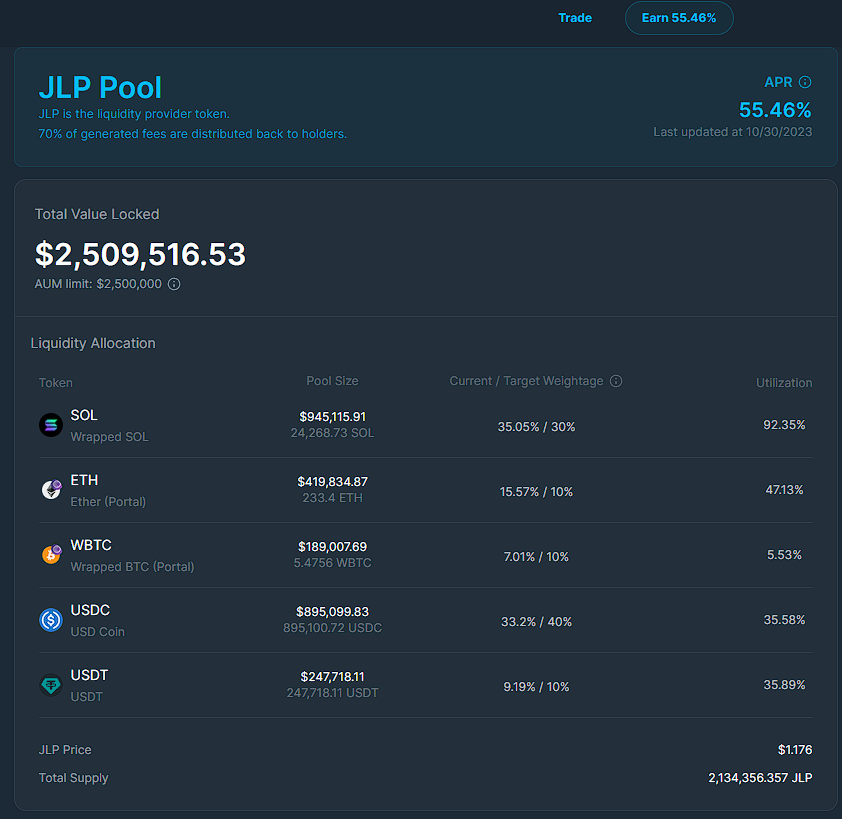Image resolution: width=842 pixels, height=819 pixels.
Task: Click the 47.13% ETH utilization
Action: [x=784, y=490]
